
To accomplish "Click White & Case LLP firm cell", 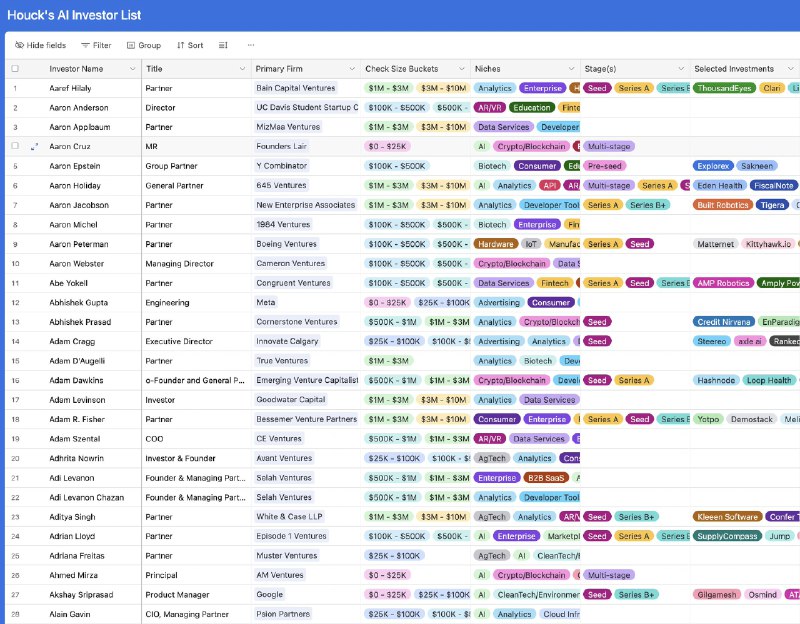I will 289,516.
